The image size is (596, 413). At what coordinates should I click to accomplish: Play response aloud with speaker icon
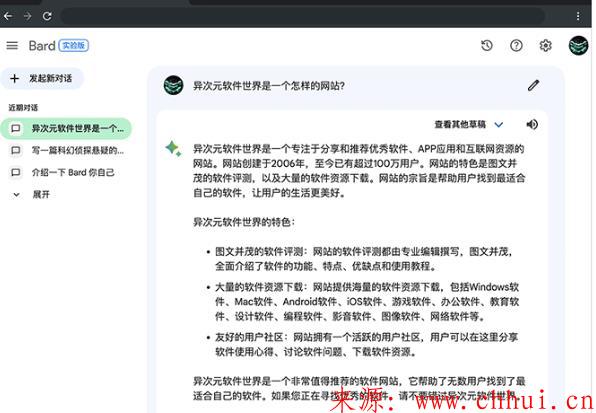pyautogui.click(x=532, y=124)
